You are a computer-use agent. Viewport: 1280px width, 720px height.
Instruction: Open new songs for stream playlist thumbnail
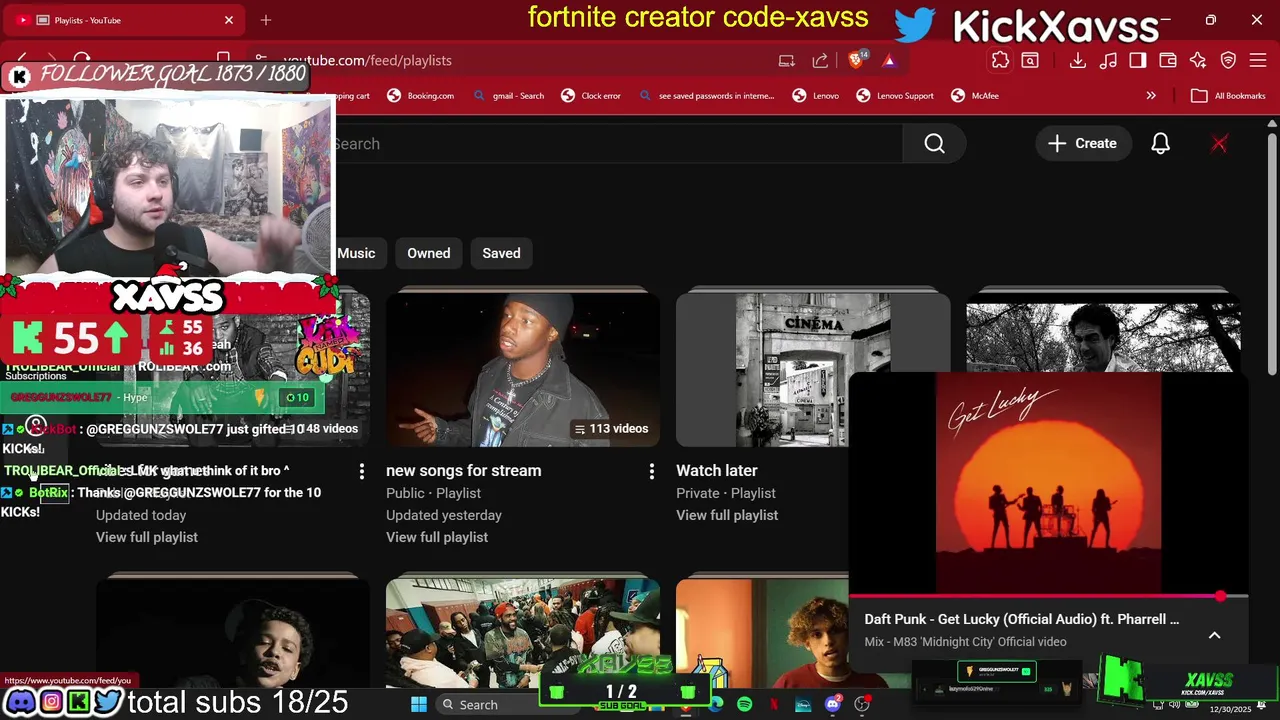tap(523, 369)
